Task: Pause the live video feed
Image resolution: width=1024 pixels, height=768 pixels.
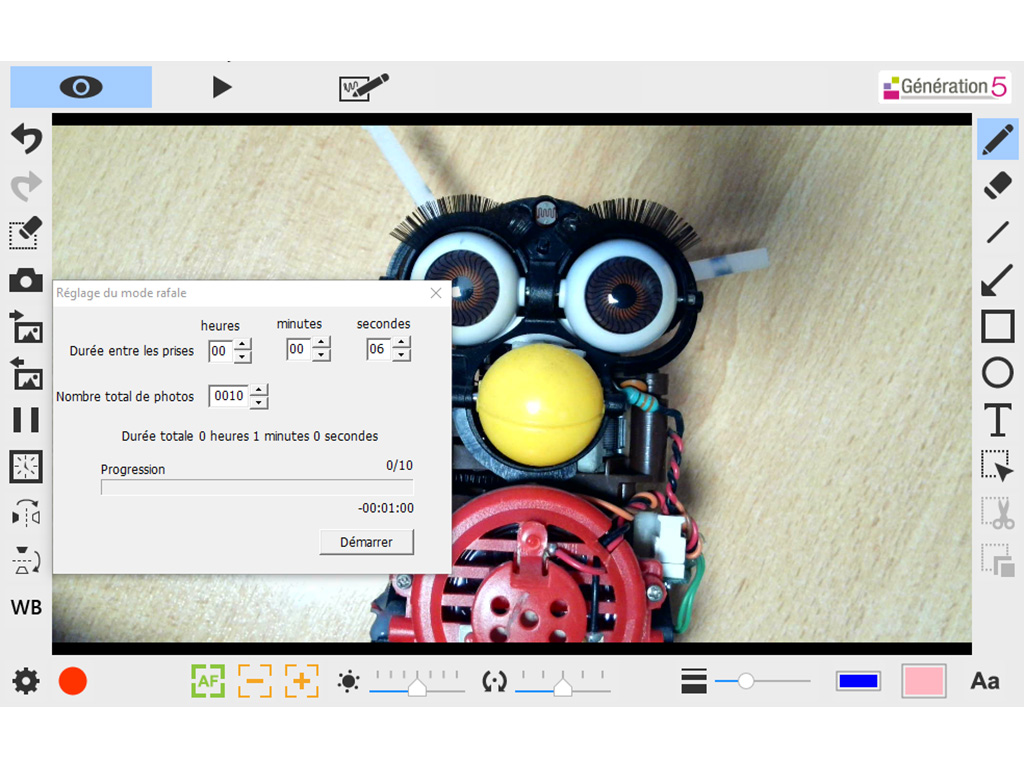Action: pos(26,420)
